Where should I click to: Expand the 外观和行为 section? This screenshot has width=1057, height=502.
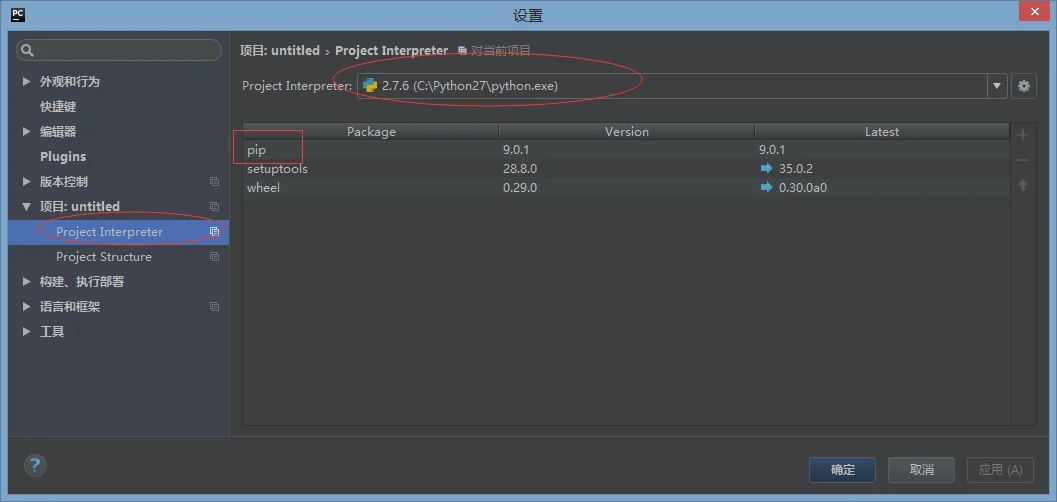27,81
